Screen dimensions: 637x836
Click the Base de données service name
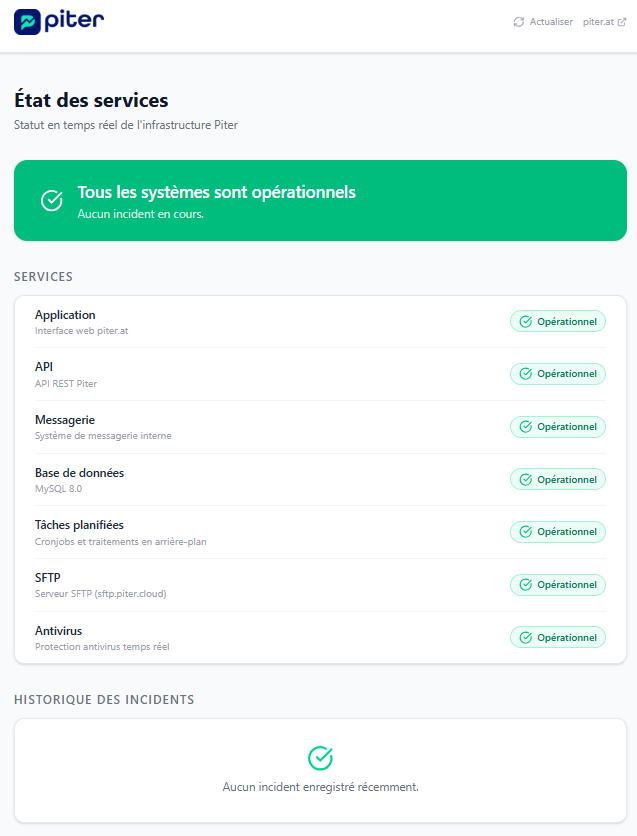click(x=79, y=473)
